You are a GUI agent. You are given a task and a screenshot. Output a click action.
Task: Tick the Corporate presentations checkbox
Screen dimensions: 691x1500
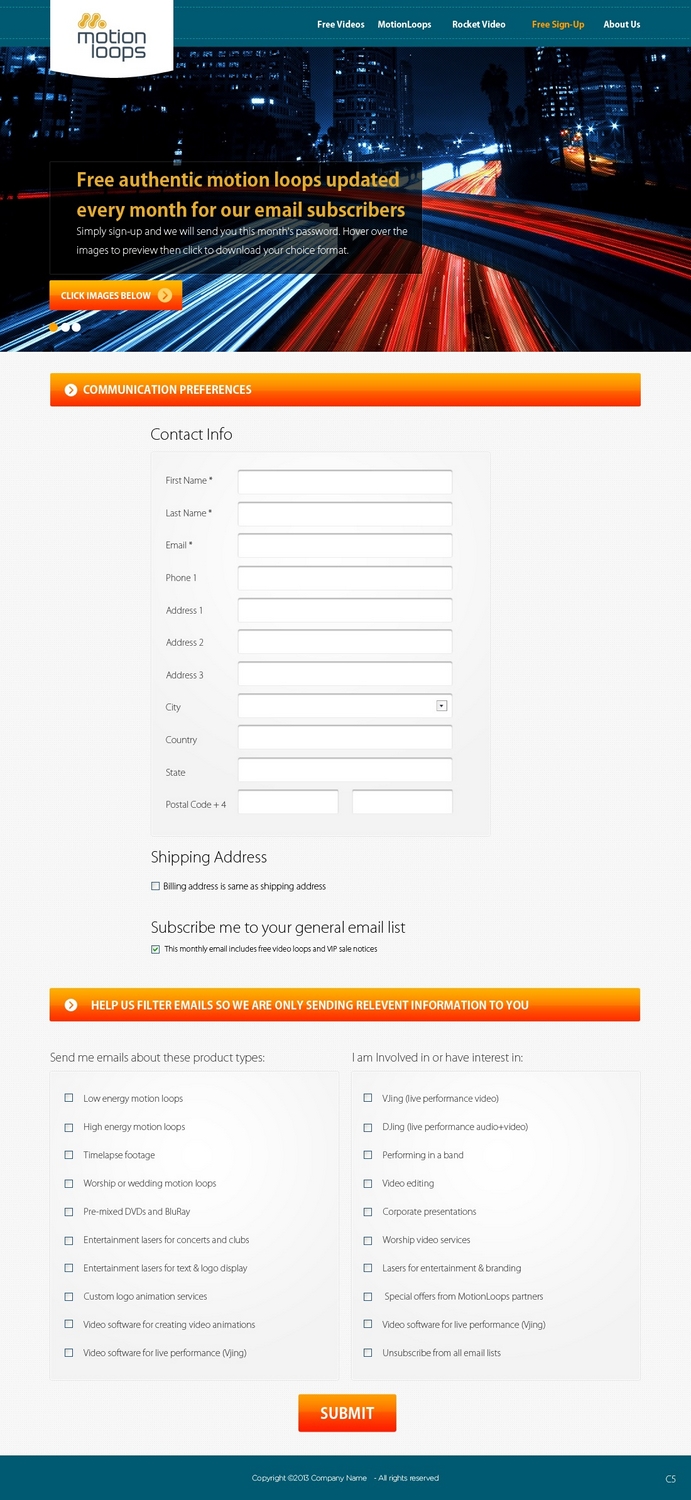click(368, 1211)
